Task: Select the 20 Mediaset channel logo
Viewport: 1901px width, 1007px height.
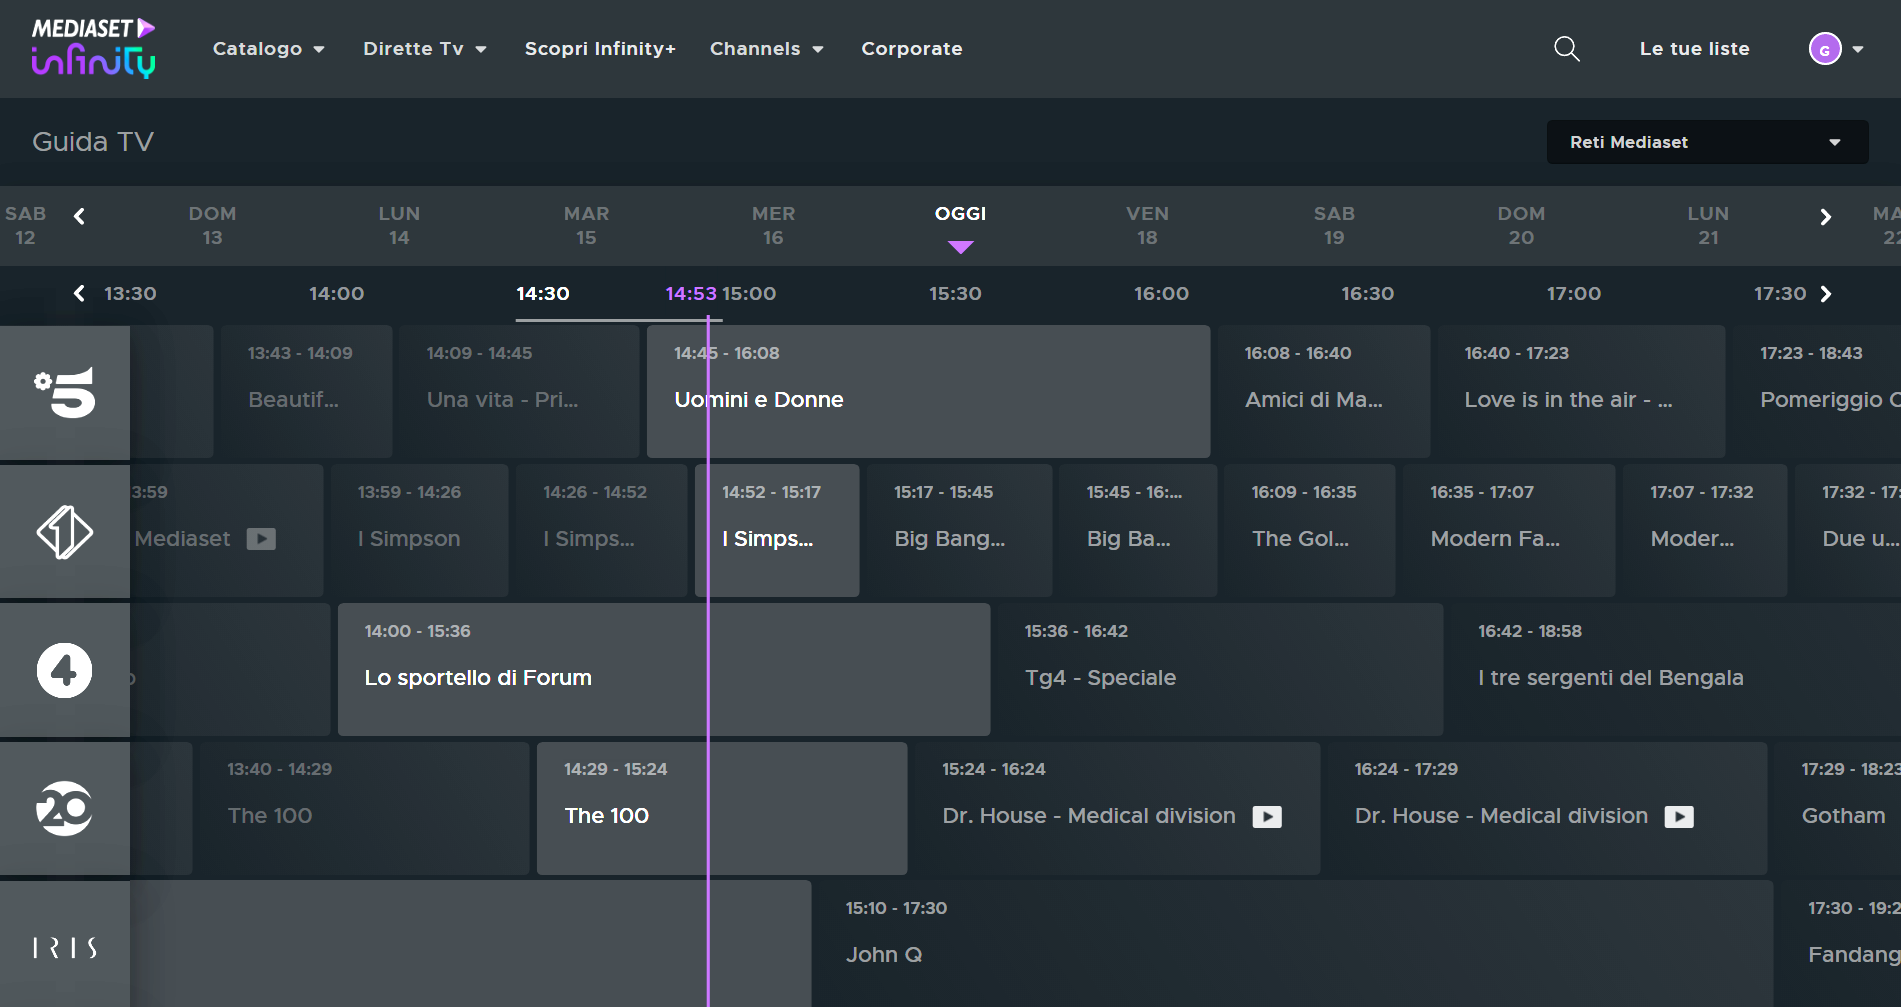Action: 64,808
